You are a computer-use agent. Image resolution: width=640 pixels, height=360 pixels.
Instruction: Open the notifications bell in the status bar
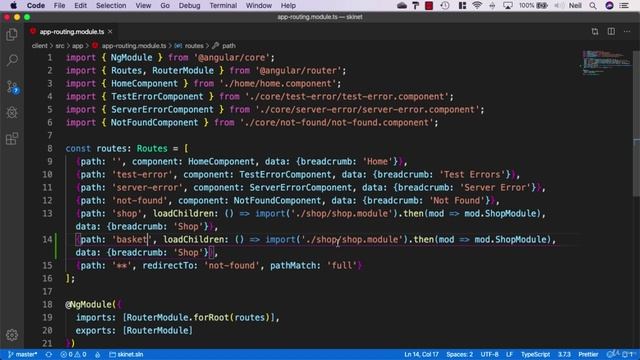pos(627,354)
